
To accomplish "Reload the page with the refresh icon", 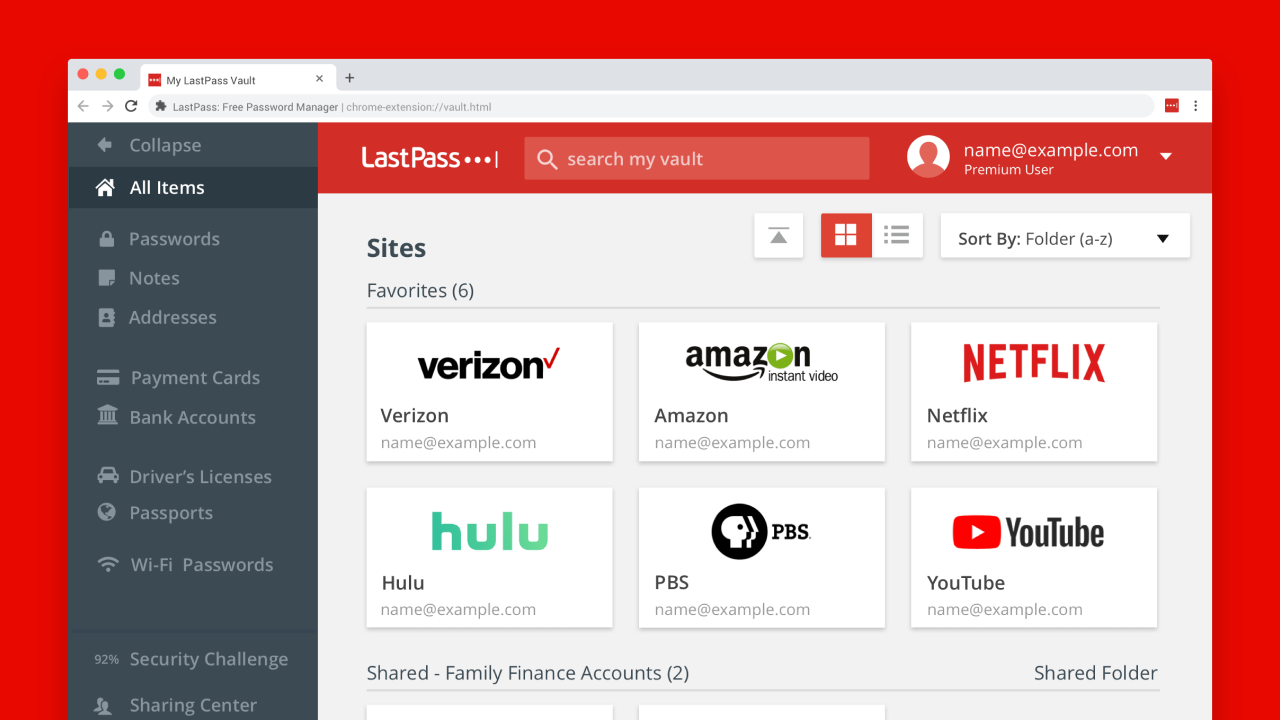I will pos(131,106).
